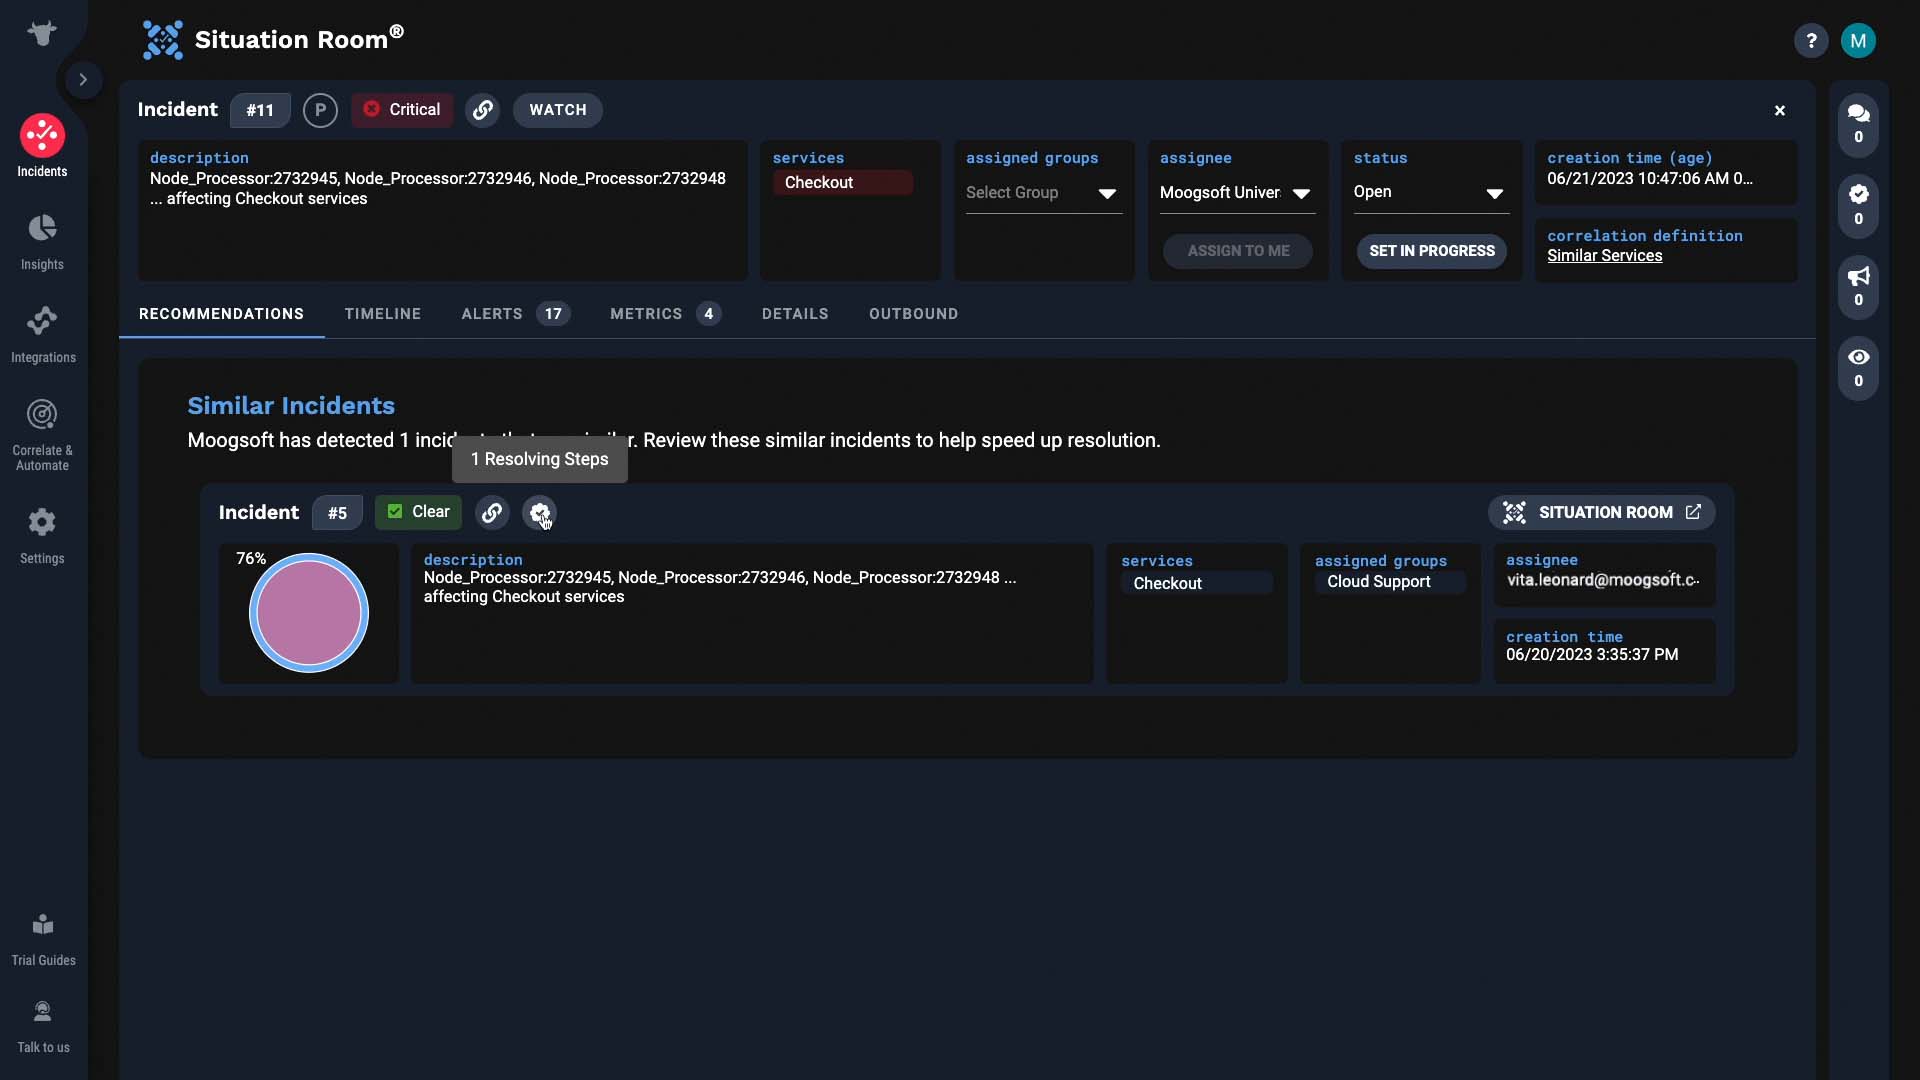Click the similar incident #5 ID badge

point(337,513)
